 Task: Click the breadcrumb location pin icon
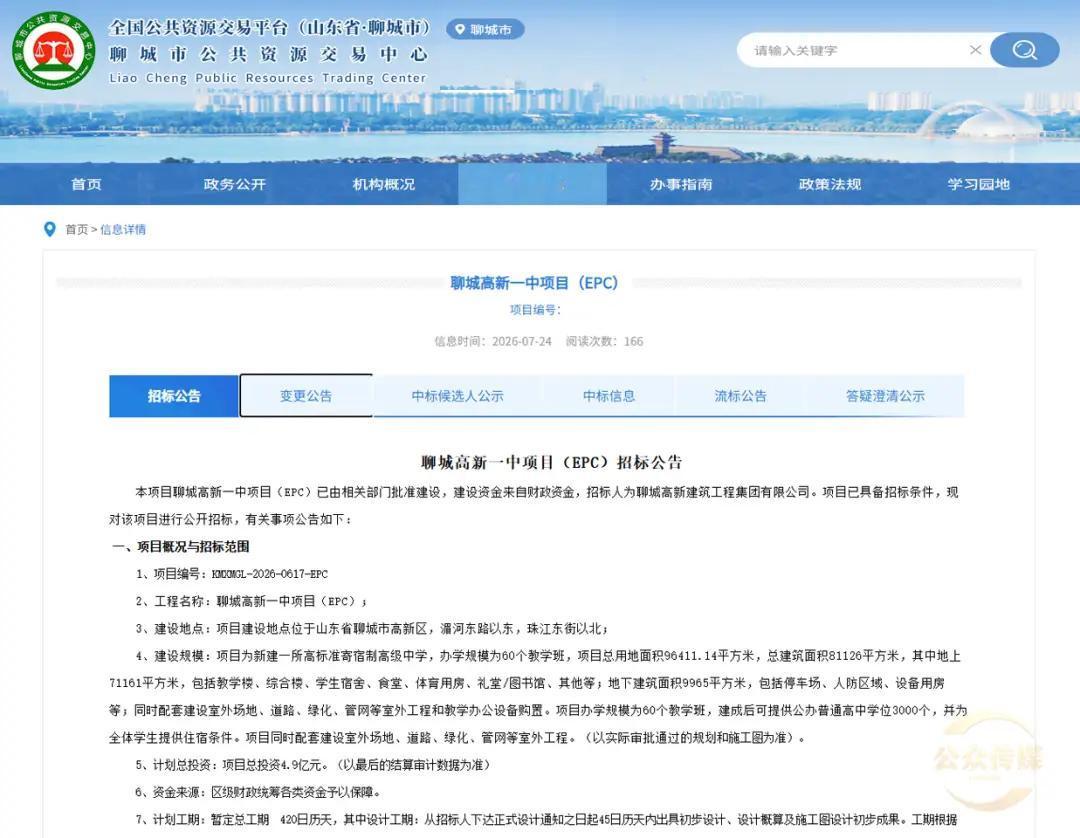(x=50, y=229)
